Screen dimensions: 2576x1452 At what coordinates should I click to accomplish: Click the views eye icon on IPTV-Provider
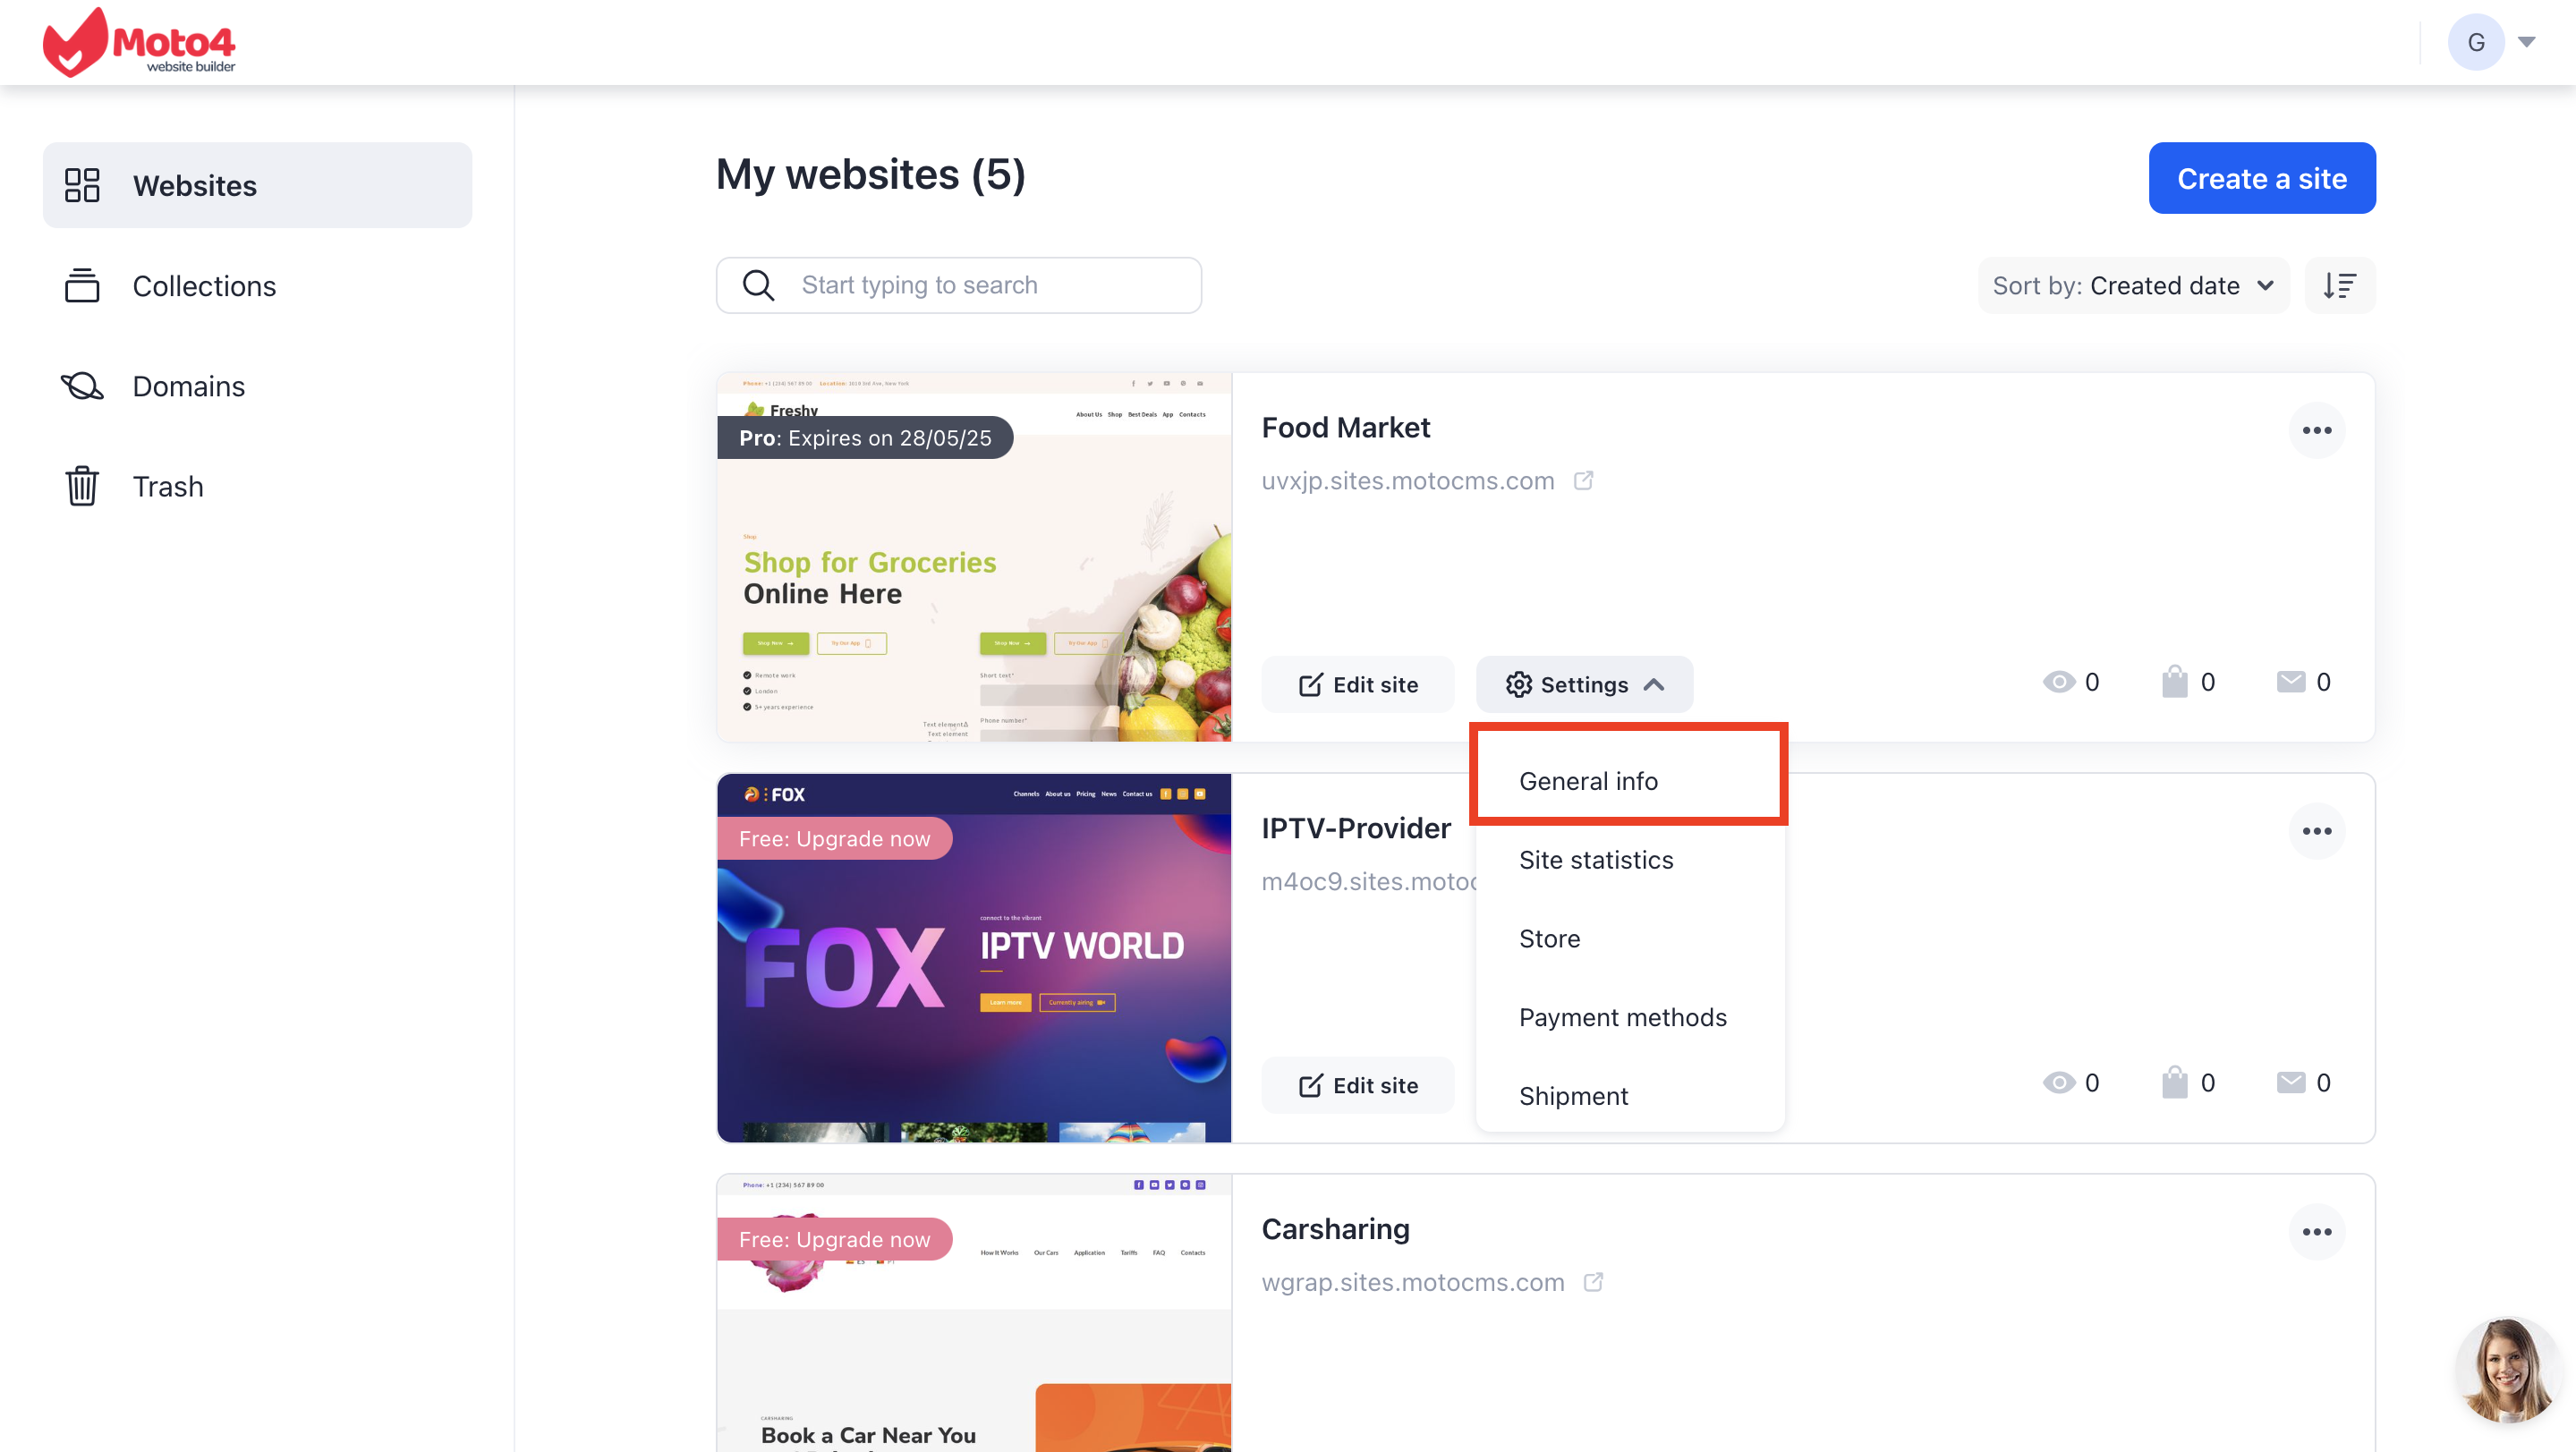[x=2059, y=1083]
